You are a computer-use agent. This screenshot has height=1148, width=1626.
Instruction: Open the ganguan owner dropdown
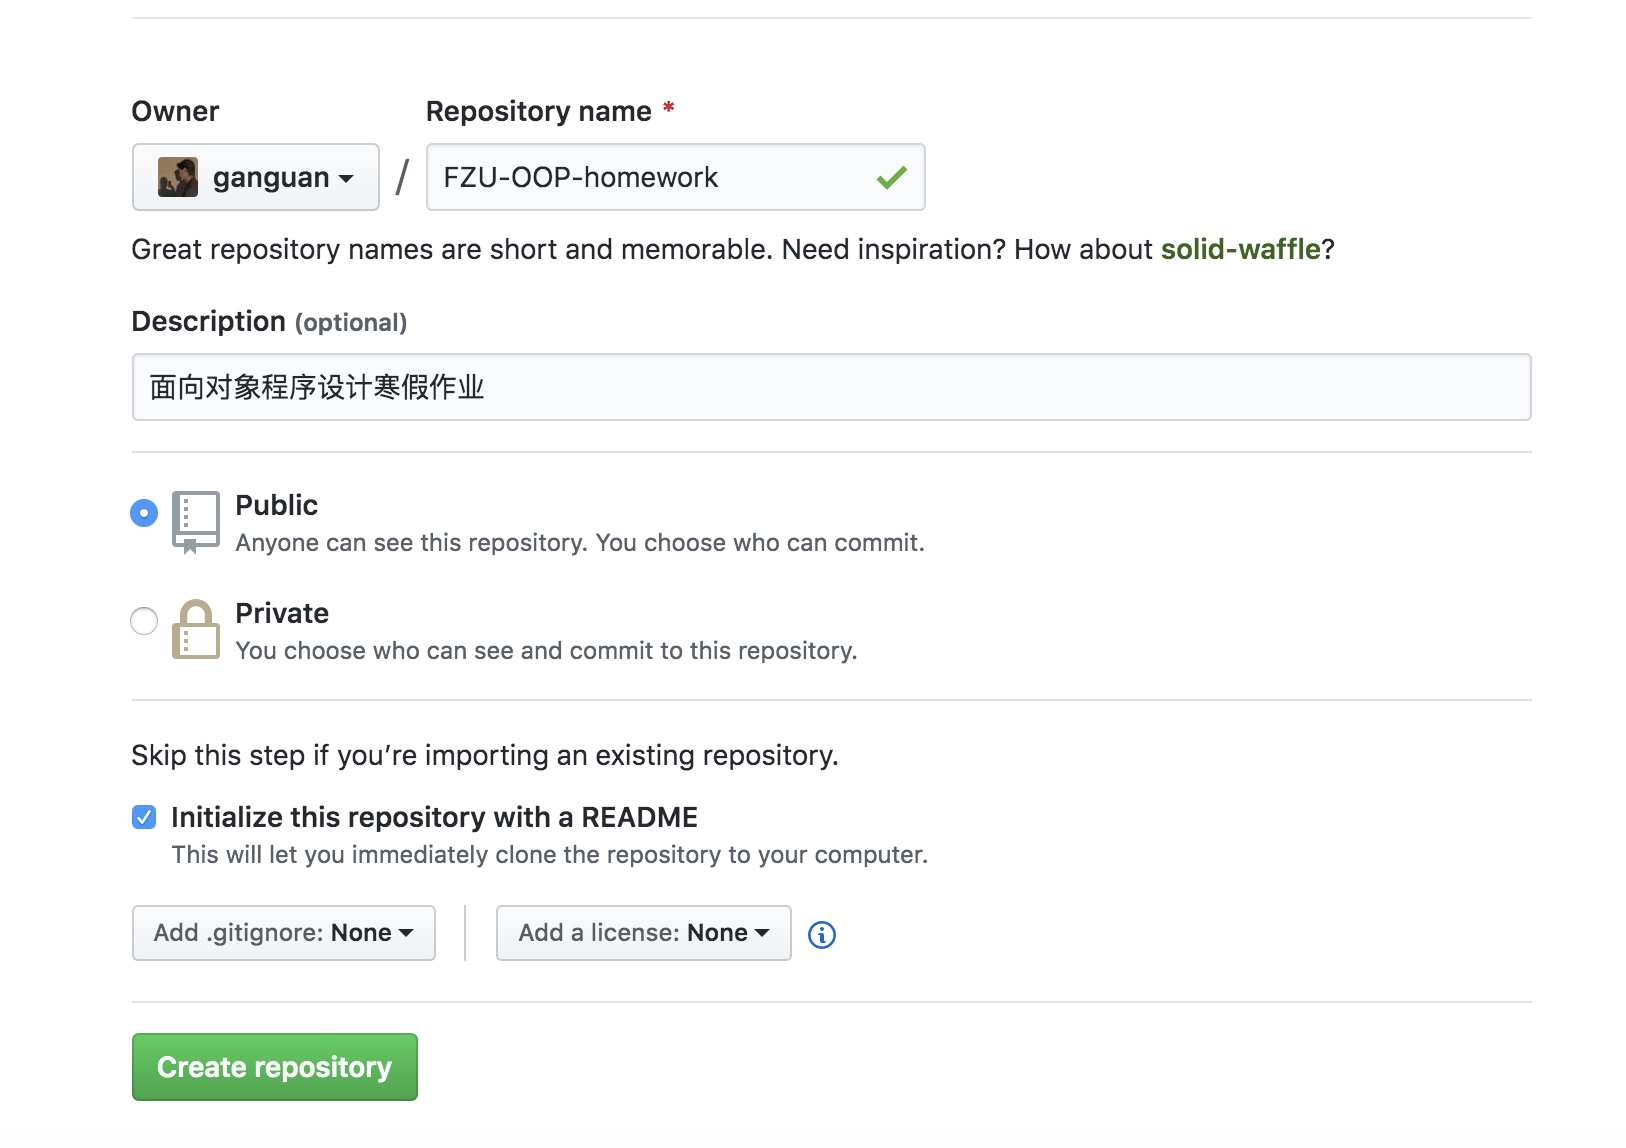pos(256,177)
